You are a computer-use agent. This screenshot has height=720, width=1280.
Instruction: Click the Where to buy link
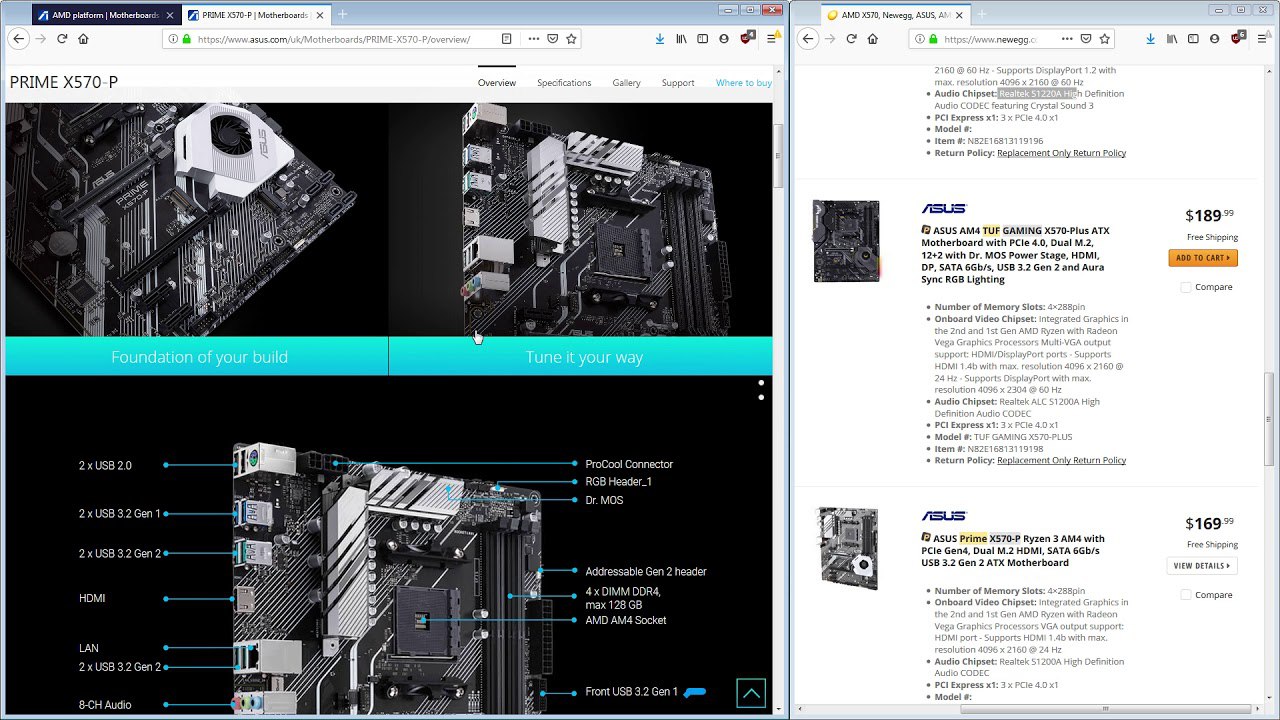click(x=744, y=83)
